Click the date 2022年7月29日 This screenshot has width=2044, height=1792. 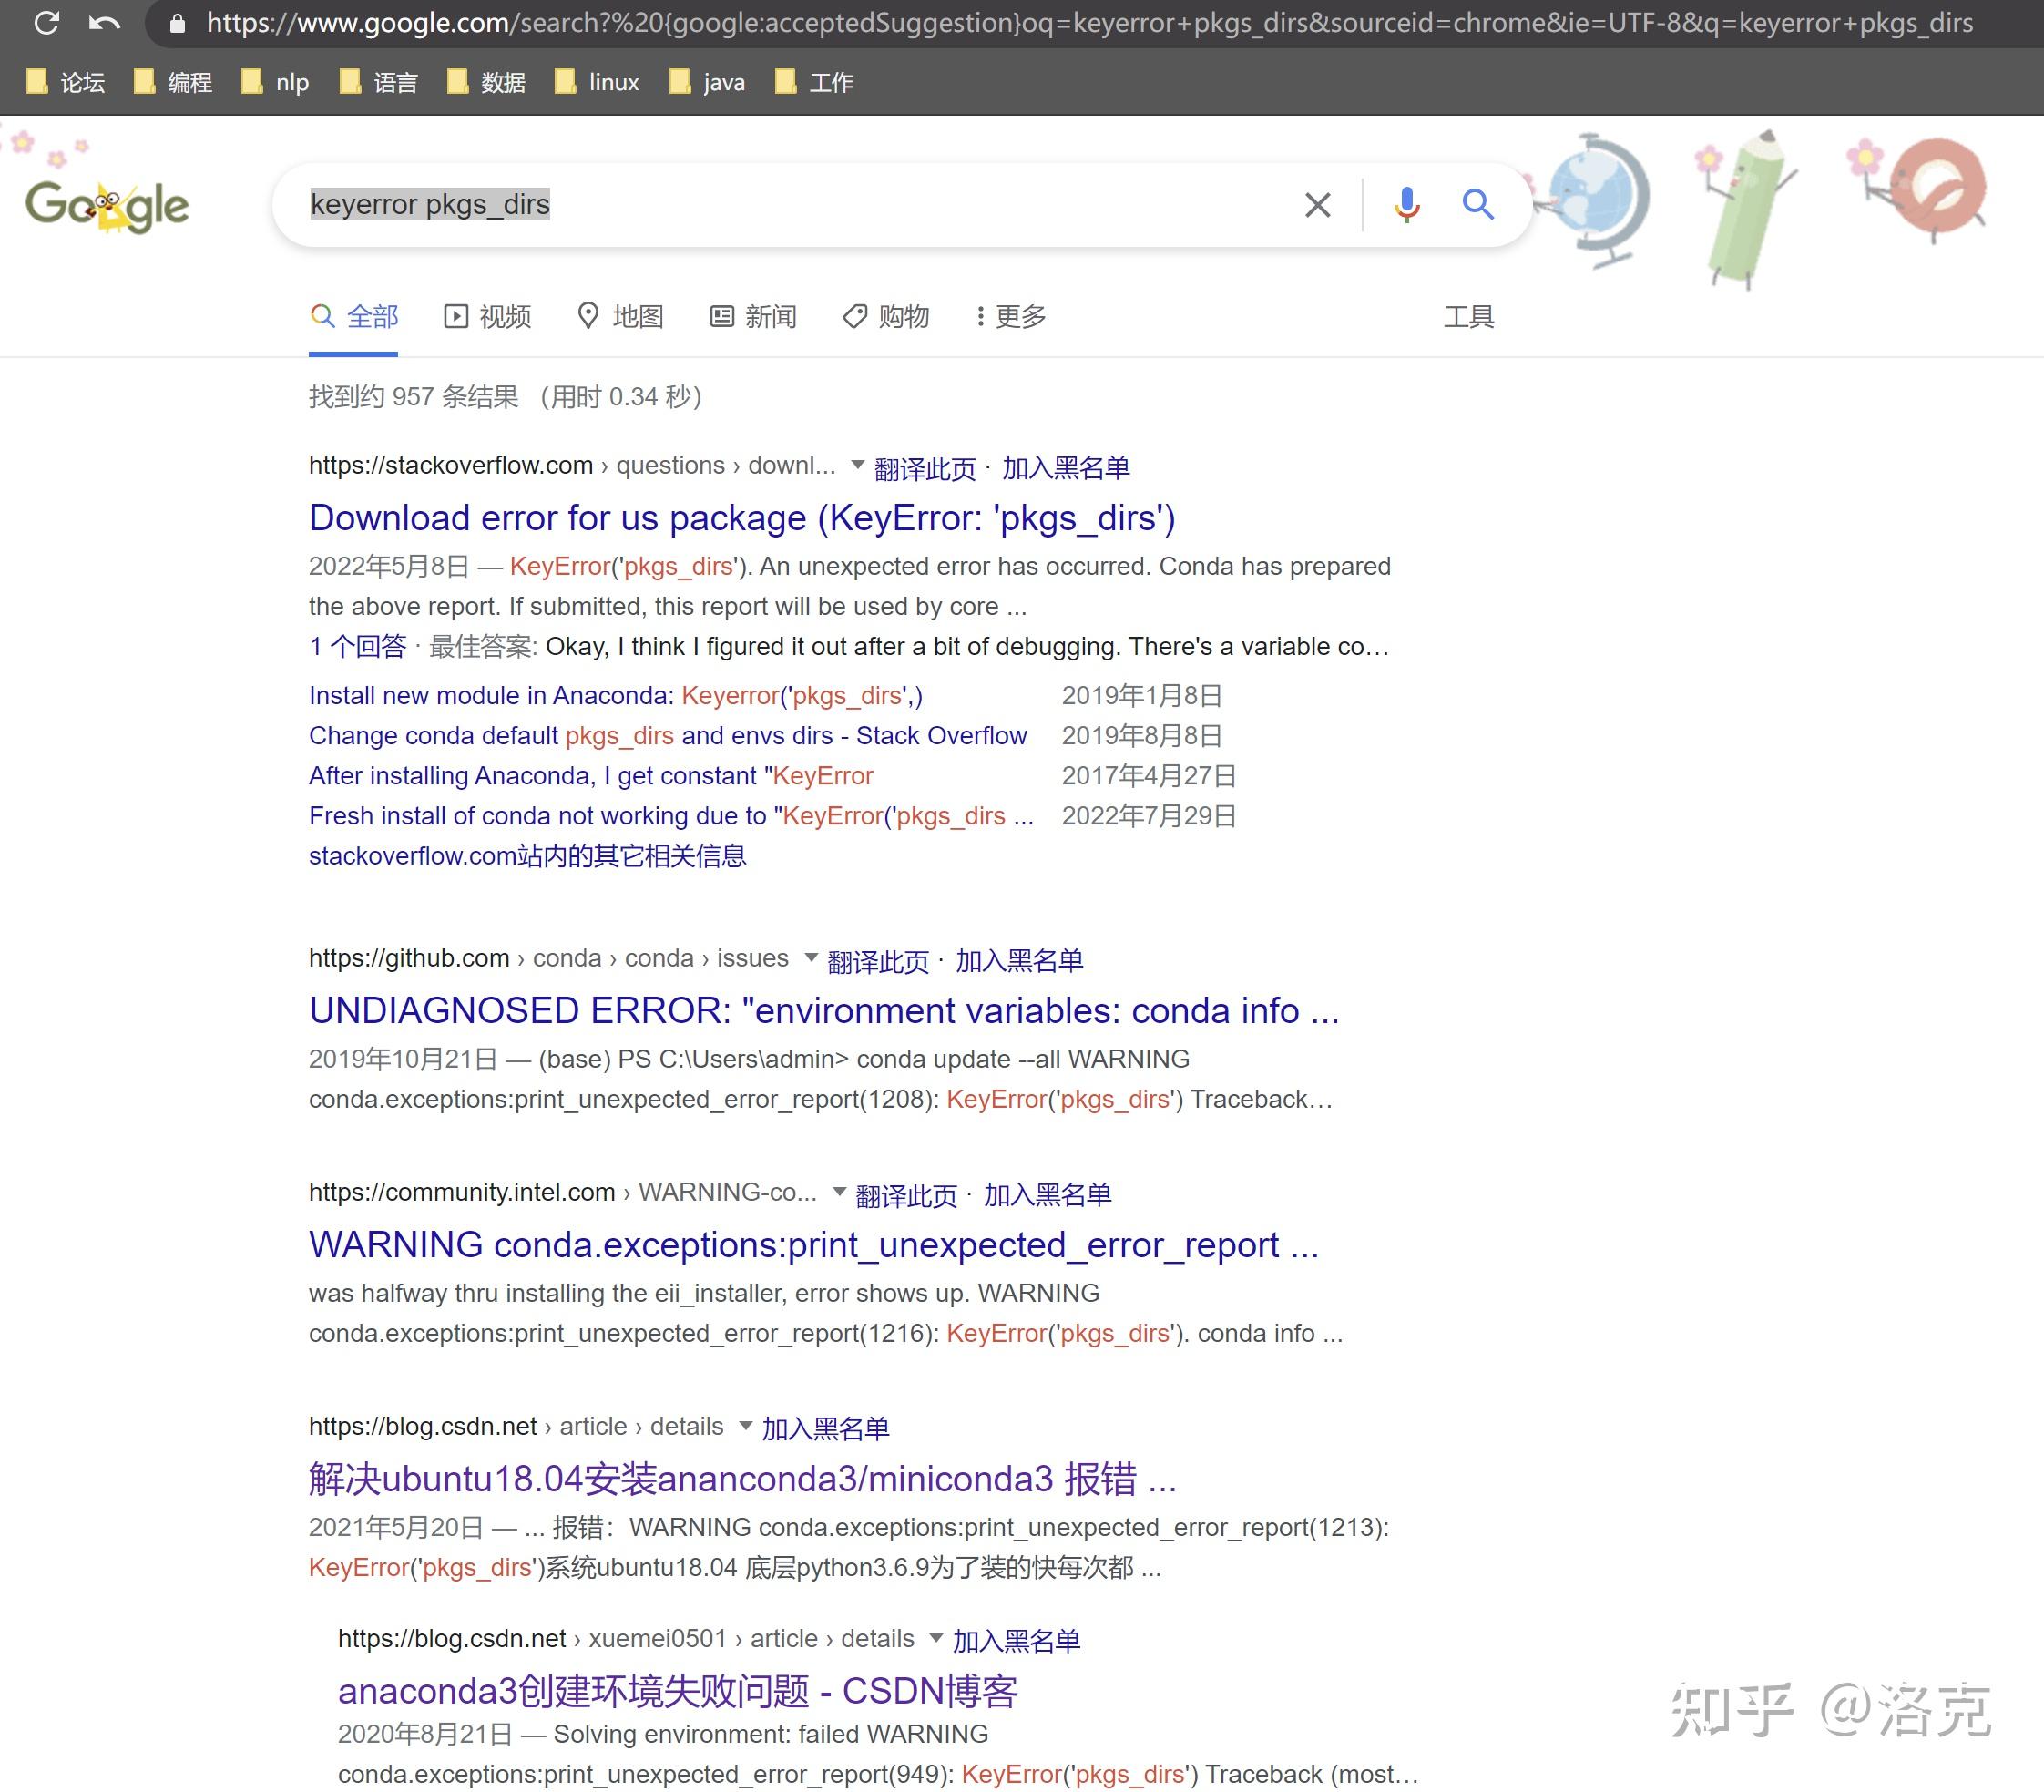pos(1149,816)
